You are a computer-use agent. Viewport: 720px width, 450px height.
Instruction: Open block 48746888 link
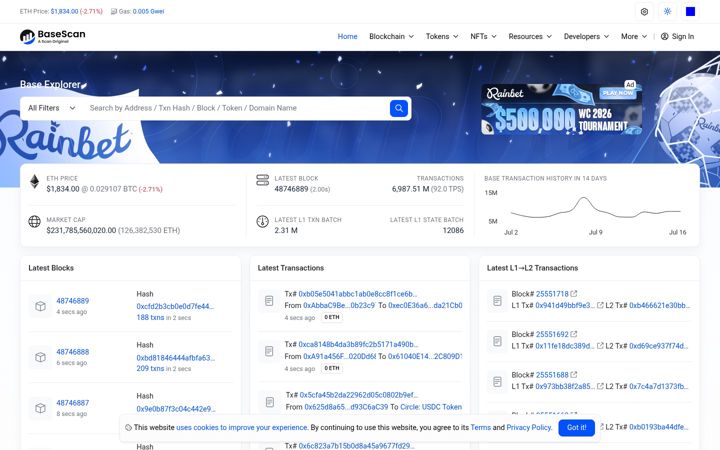pyautogui.click(x=73, y=352)
